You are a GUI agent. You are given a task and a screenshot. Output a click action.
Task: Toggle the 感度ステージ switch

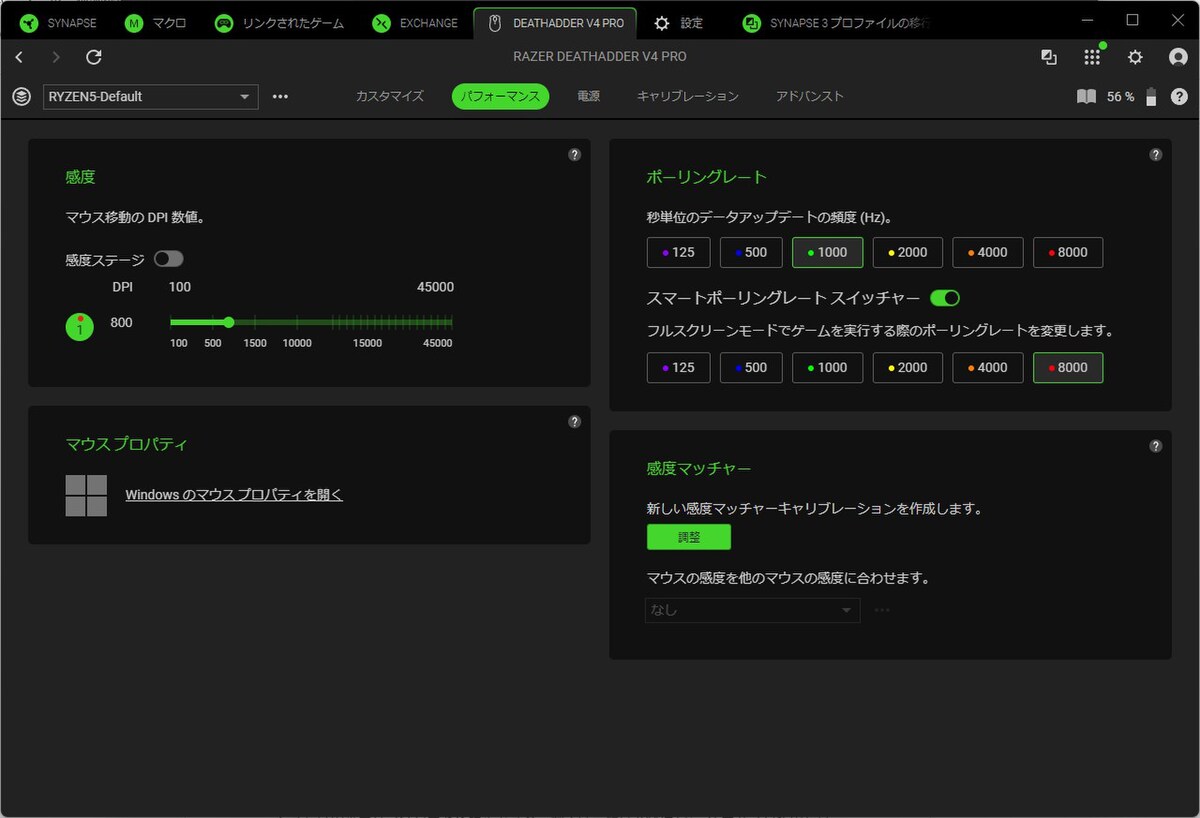[x=169, y=259]
